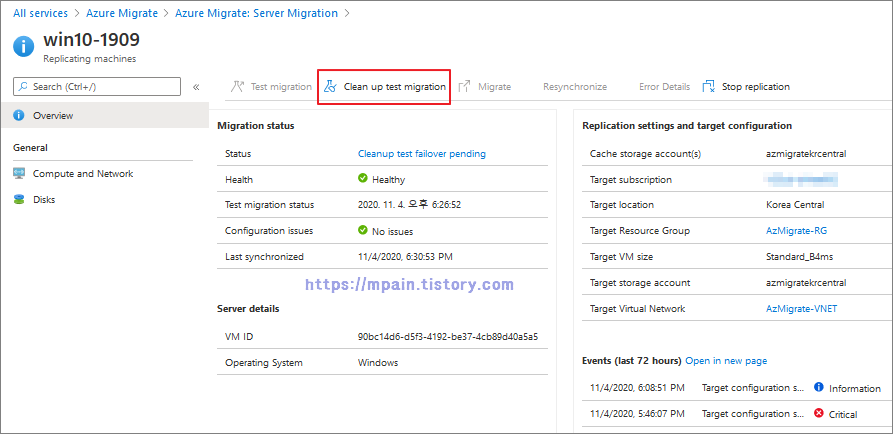Focus the Search (Ctrl+/) field
The width and height of the screenshot is (893, 434).
97,87
